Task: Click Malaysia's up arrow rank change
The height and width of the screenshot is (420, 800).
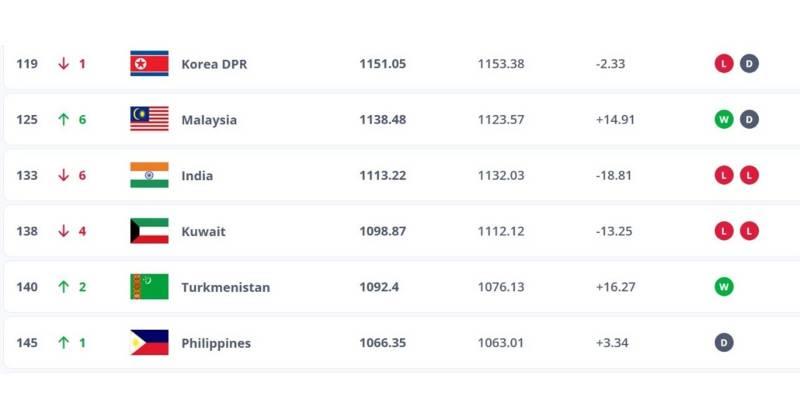Action: coord(63,119)
